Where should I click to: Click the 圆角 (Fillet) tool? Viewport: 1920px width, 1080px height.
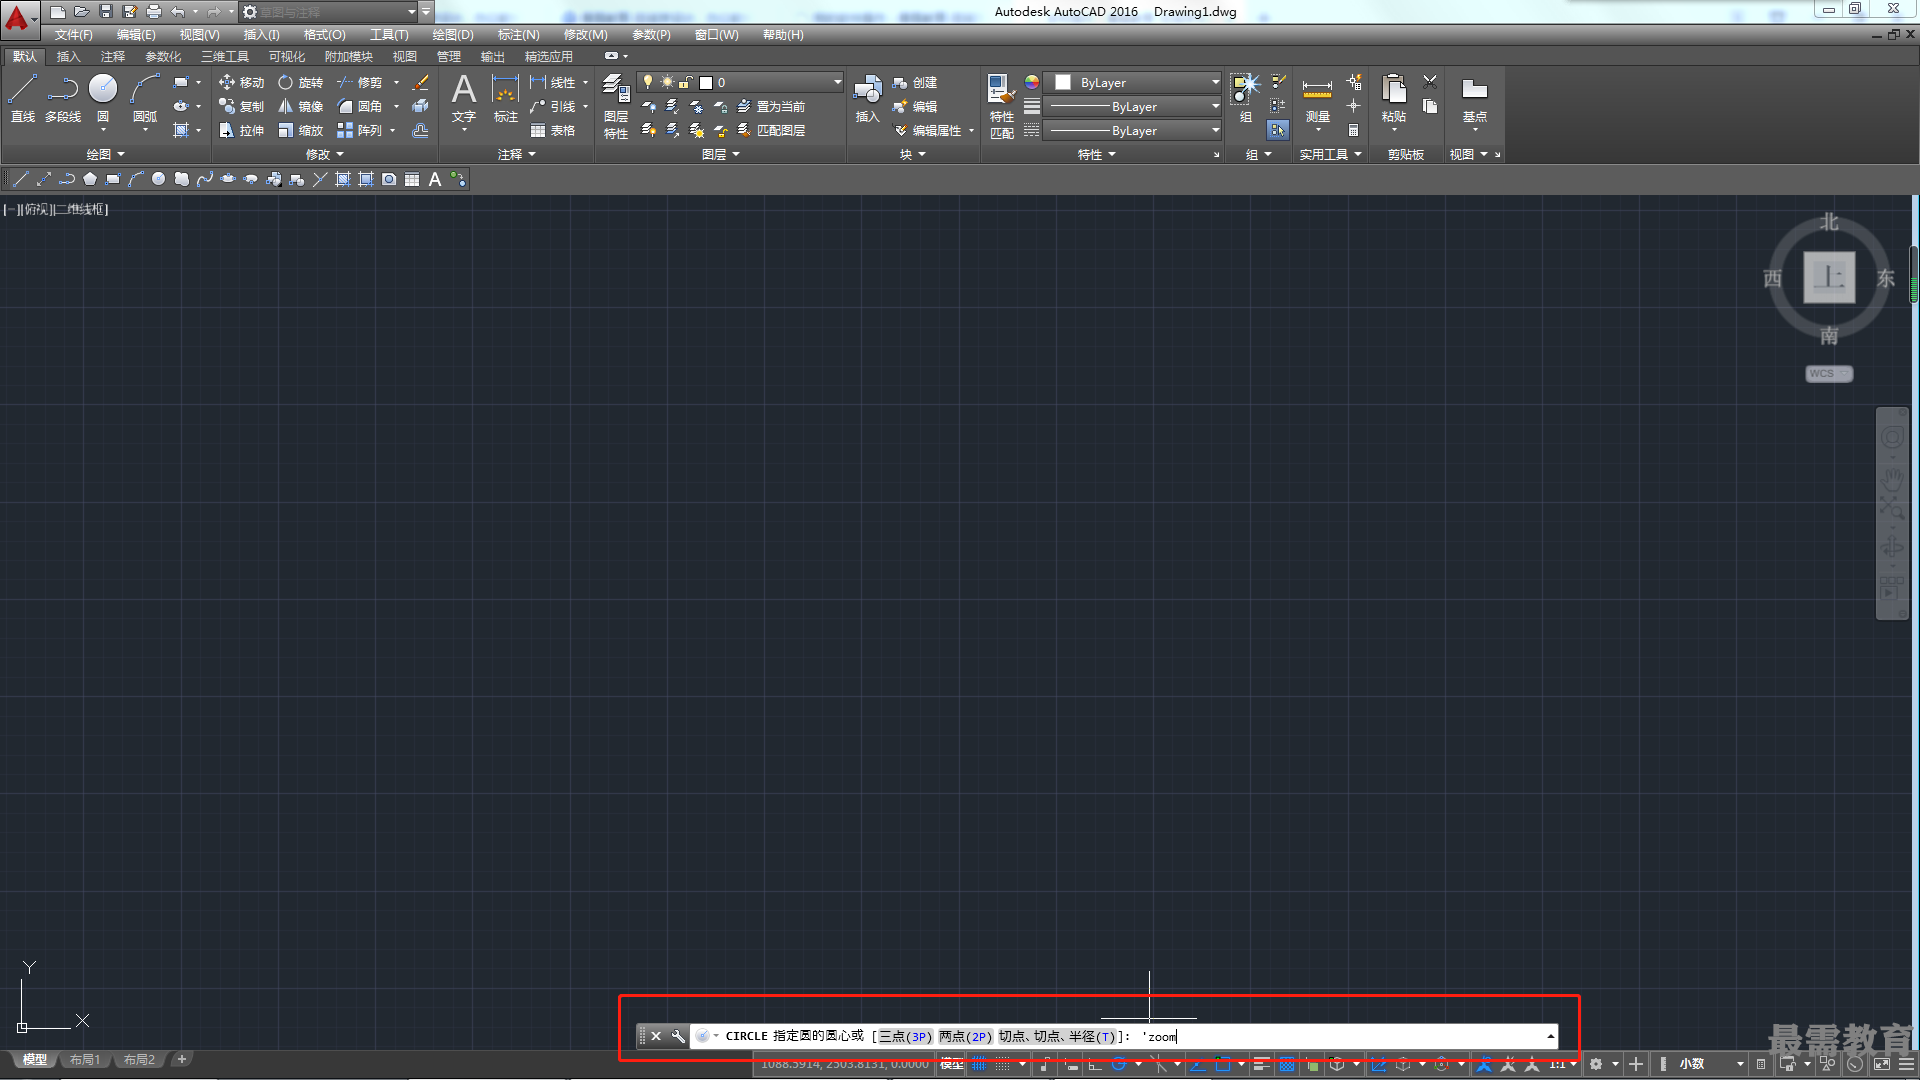(360, 106)
